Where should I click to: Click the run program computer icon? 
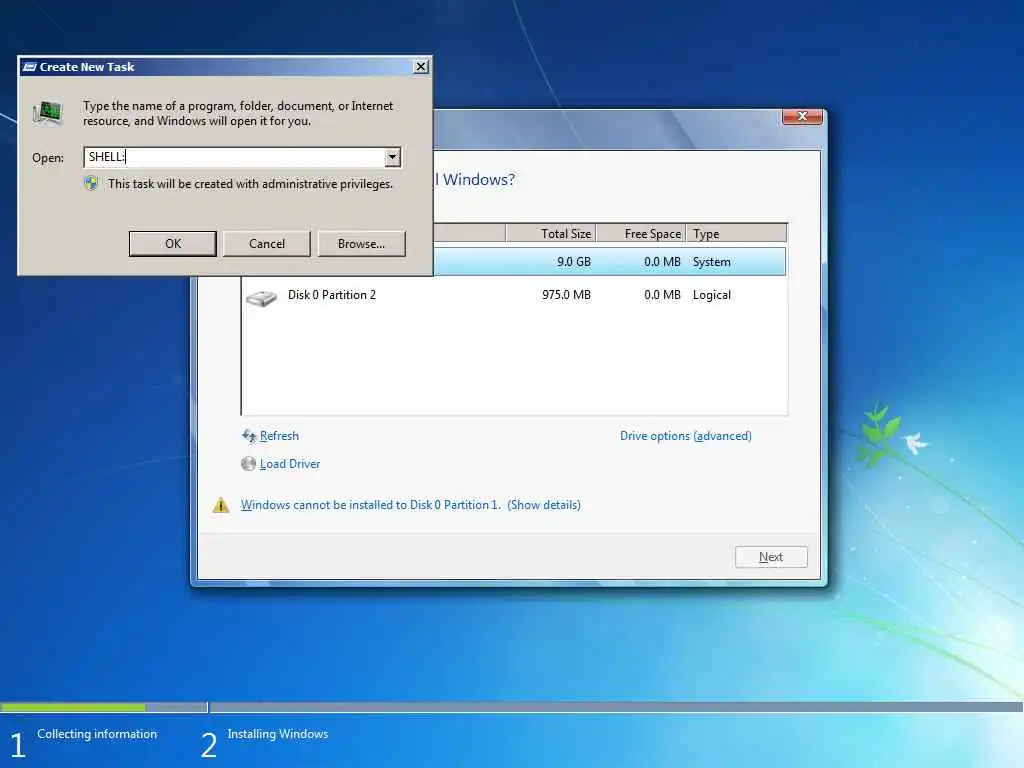[x=48, y=113]
